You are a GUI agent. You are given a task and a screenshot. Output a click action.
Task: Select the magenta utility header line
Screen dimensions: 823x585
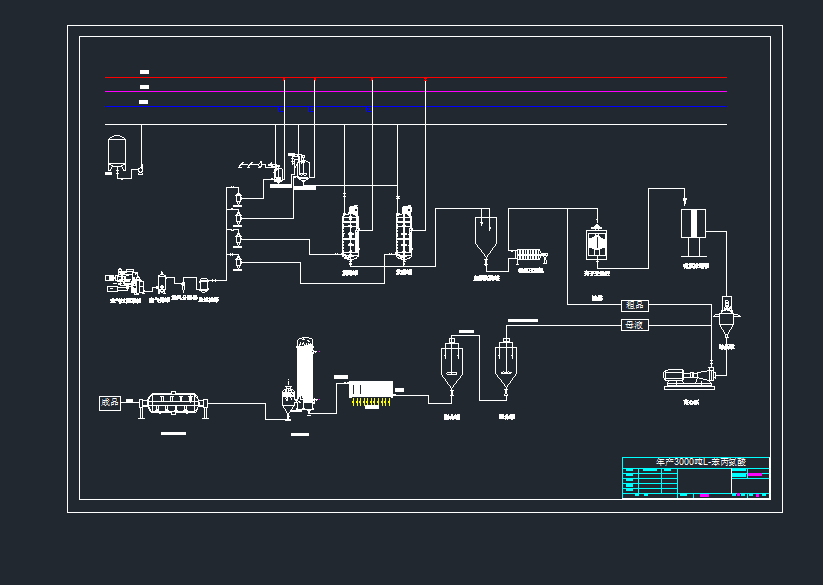[x=416, y=92]
